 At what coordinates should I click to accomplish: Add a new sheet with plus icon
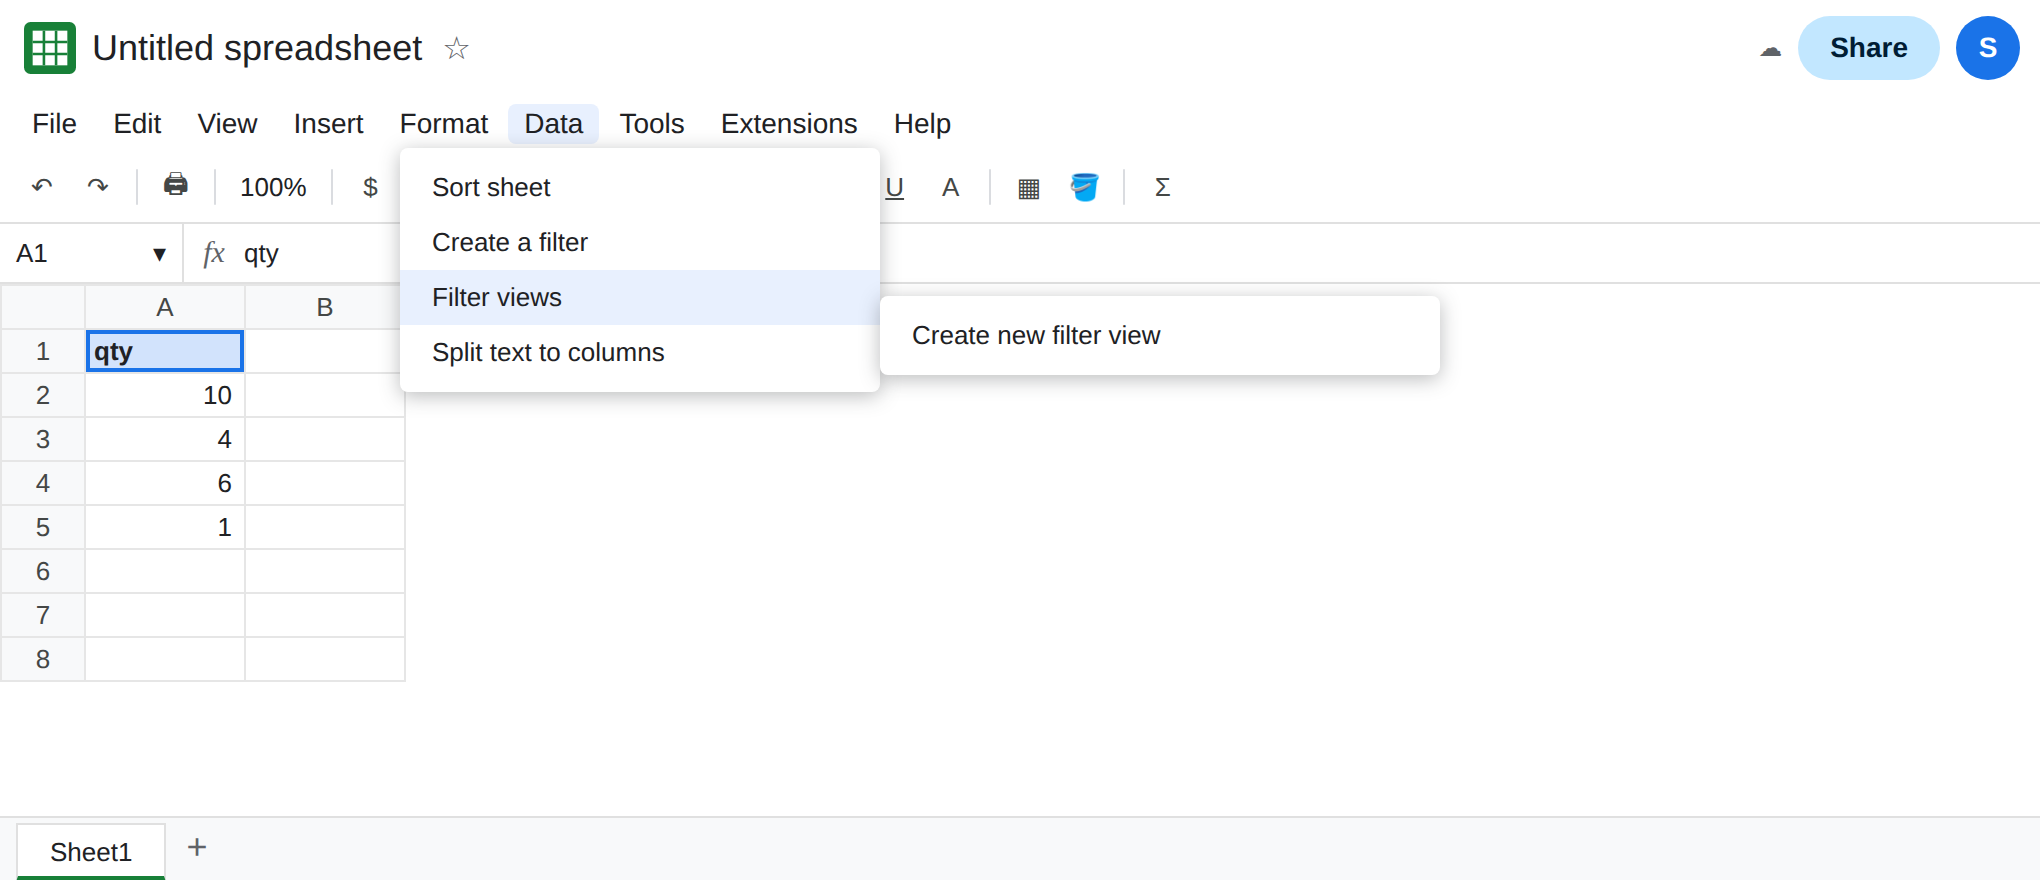click(197, 848)
